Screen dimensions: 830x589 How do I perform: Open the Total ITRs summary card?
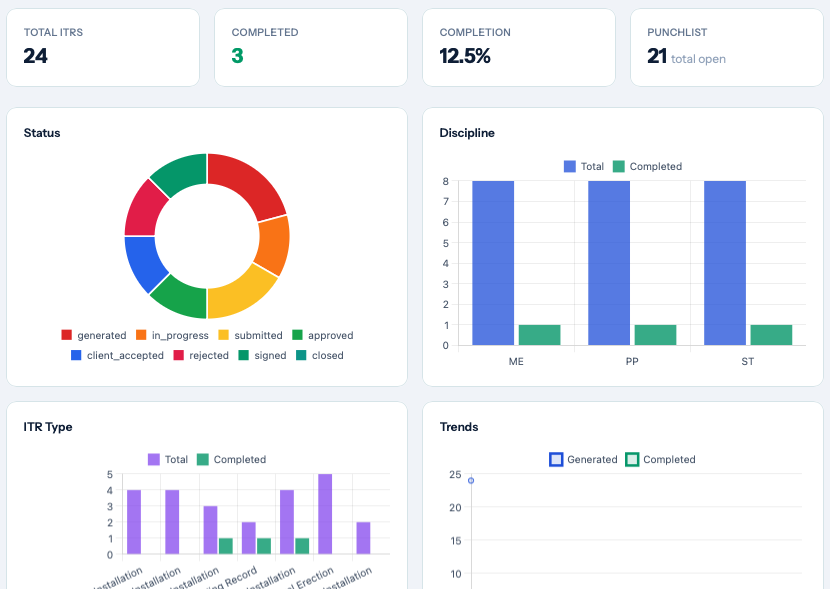pyautogui.click(x=103, y=47)
